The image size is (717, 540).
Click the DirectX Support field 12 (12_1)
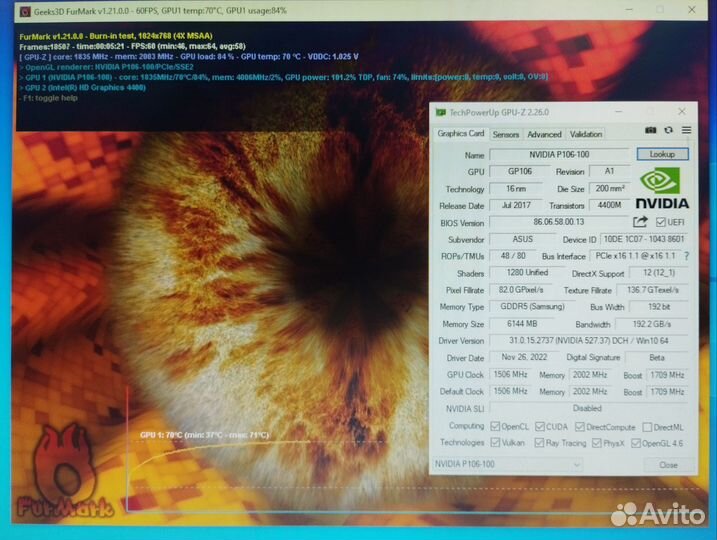coord(658,273)
